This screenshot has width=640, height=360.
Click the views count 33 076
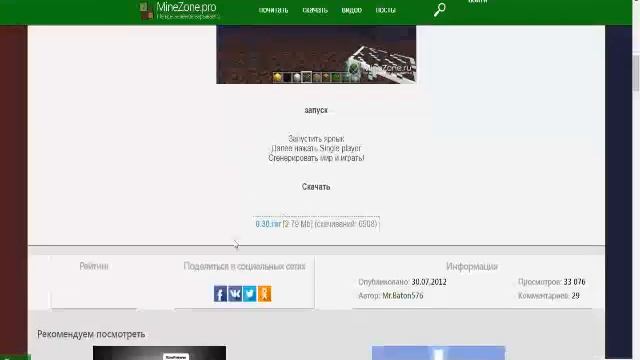(x=575, y=282)
